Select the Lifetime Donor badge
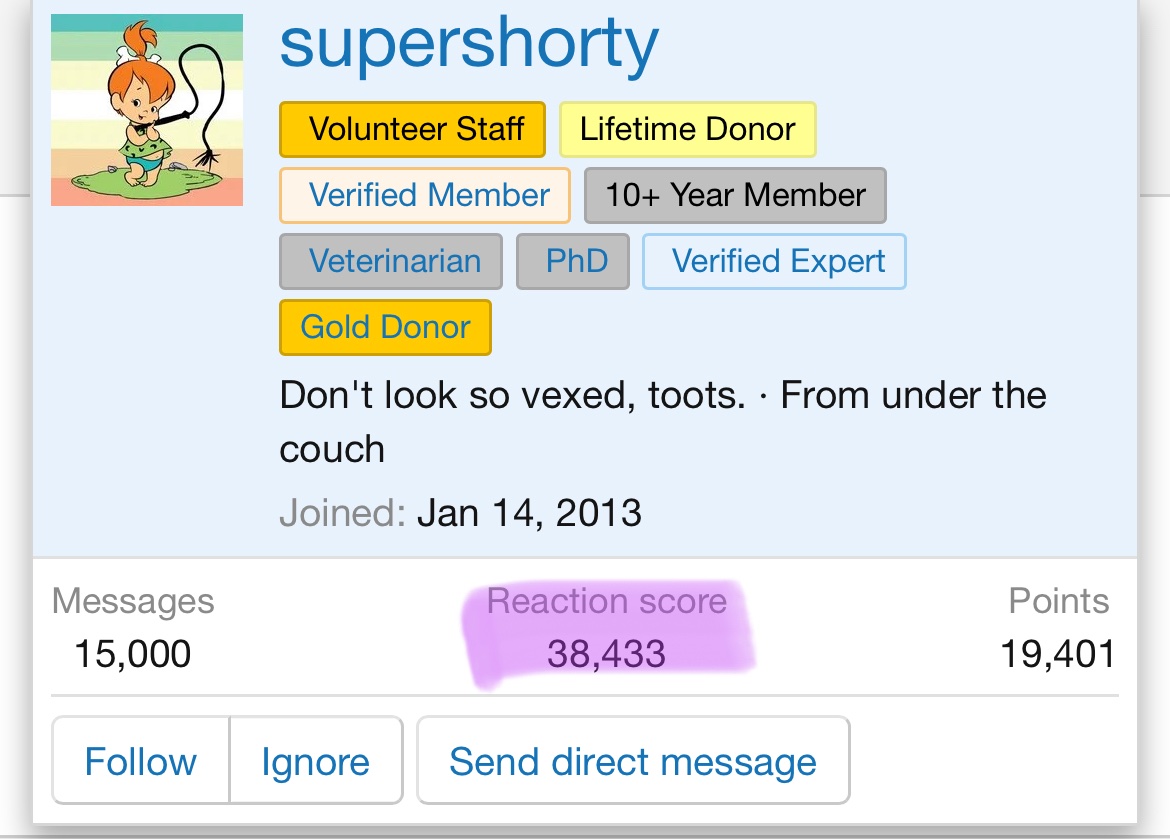This screenshot has width=1170, height=839. 687,129
